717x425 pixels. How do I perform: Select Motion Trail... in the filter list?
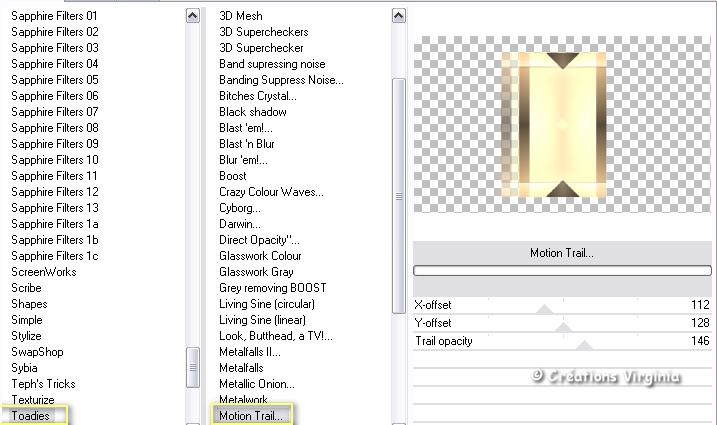(250, 415)
